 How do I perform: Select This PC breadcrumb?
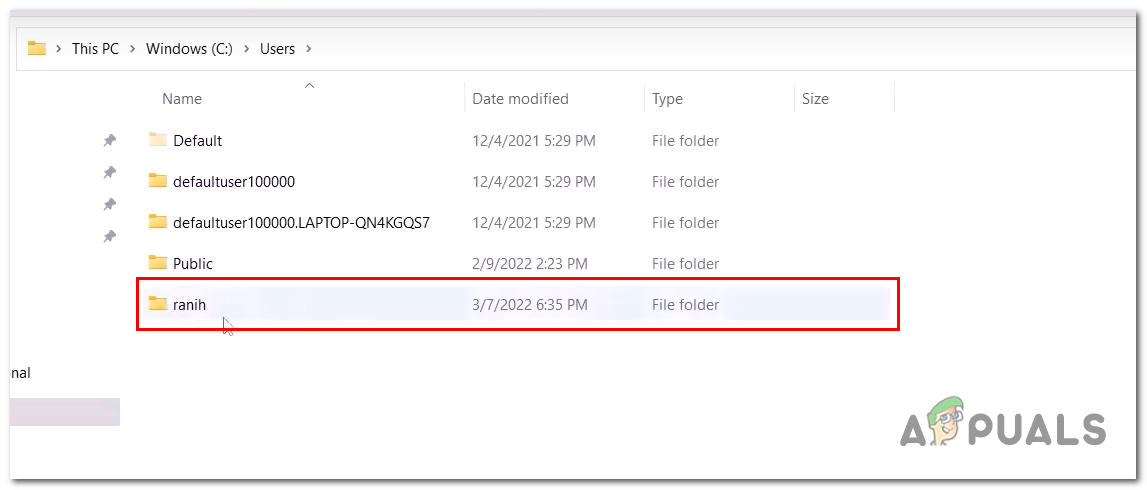[x=95, y=49]
